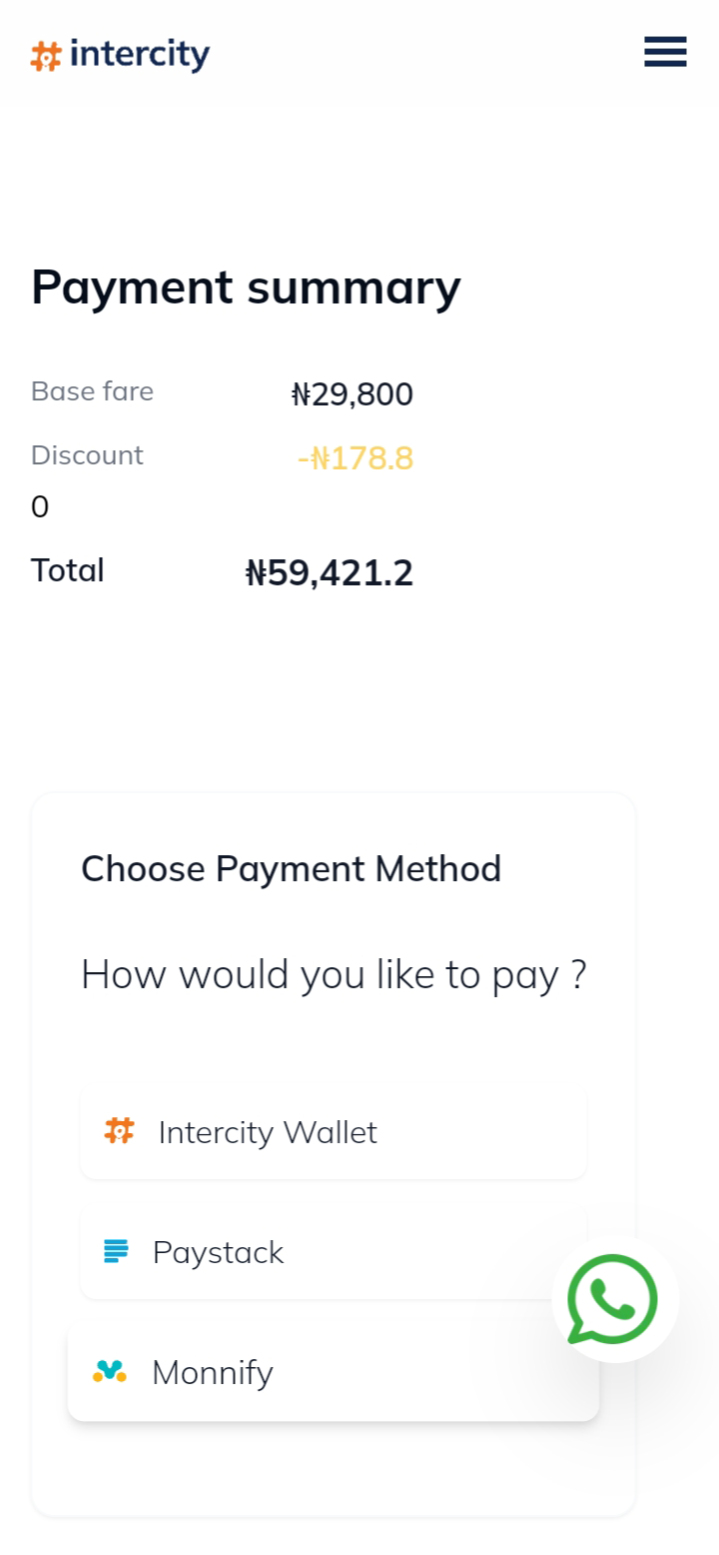This screenshot has width=719, height=1555.
Task: Click the Discount label
Action: (x=87, y=455)
